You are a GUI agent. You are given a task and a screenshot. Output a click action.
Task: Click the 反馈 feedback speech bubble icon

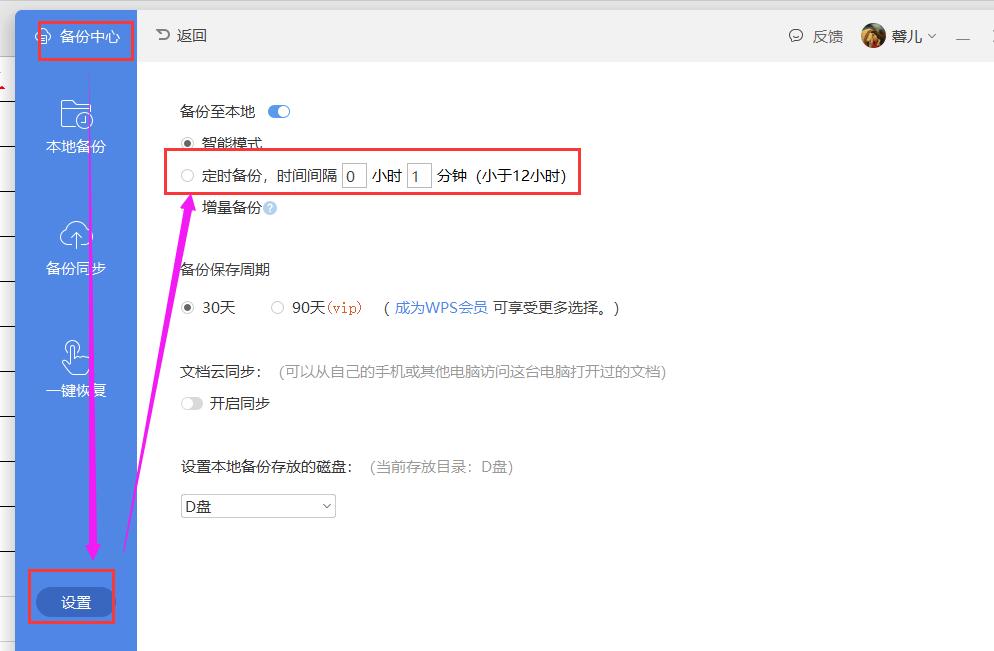(794, 35)
